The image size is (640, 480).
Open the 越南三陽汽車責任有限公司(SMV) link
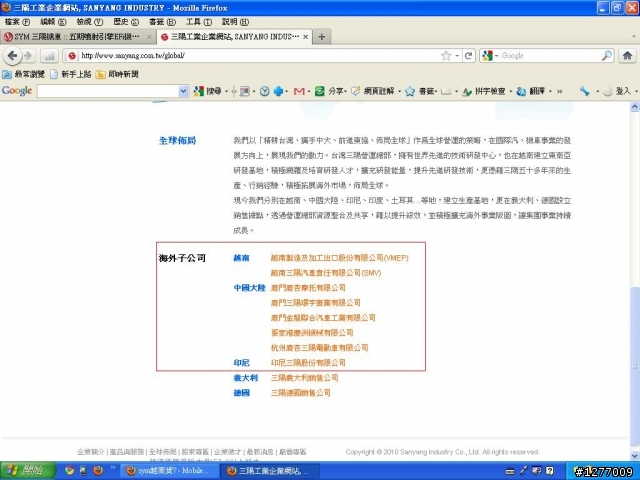(x=326, y=273)
